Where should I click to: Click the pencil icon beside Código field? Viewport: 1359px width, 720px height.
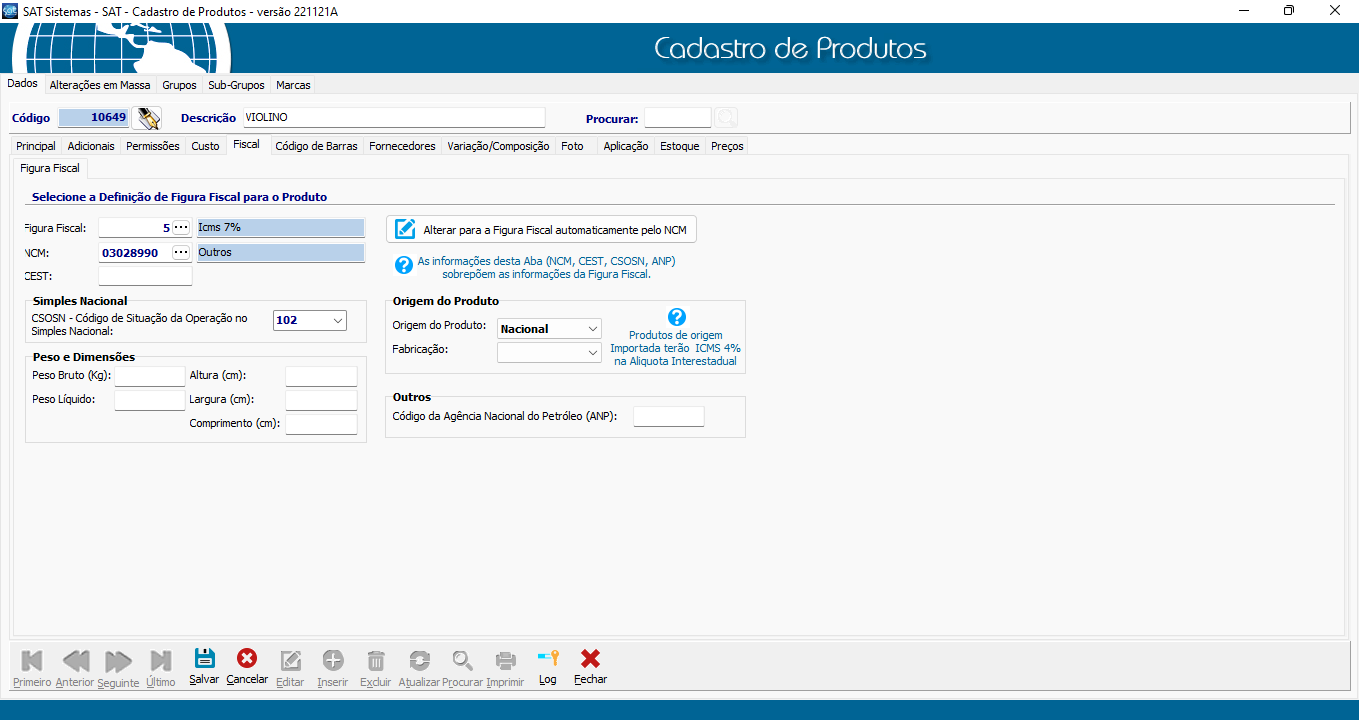(148, 118)
